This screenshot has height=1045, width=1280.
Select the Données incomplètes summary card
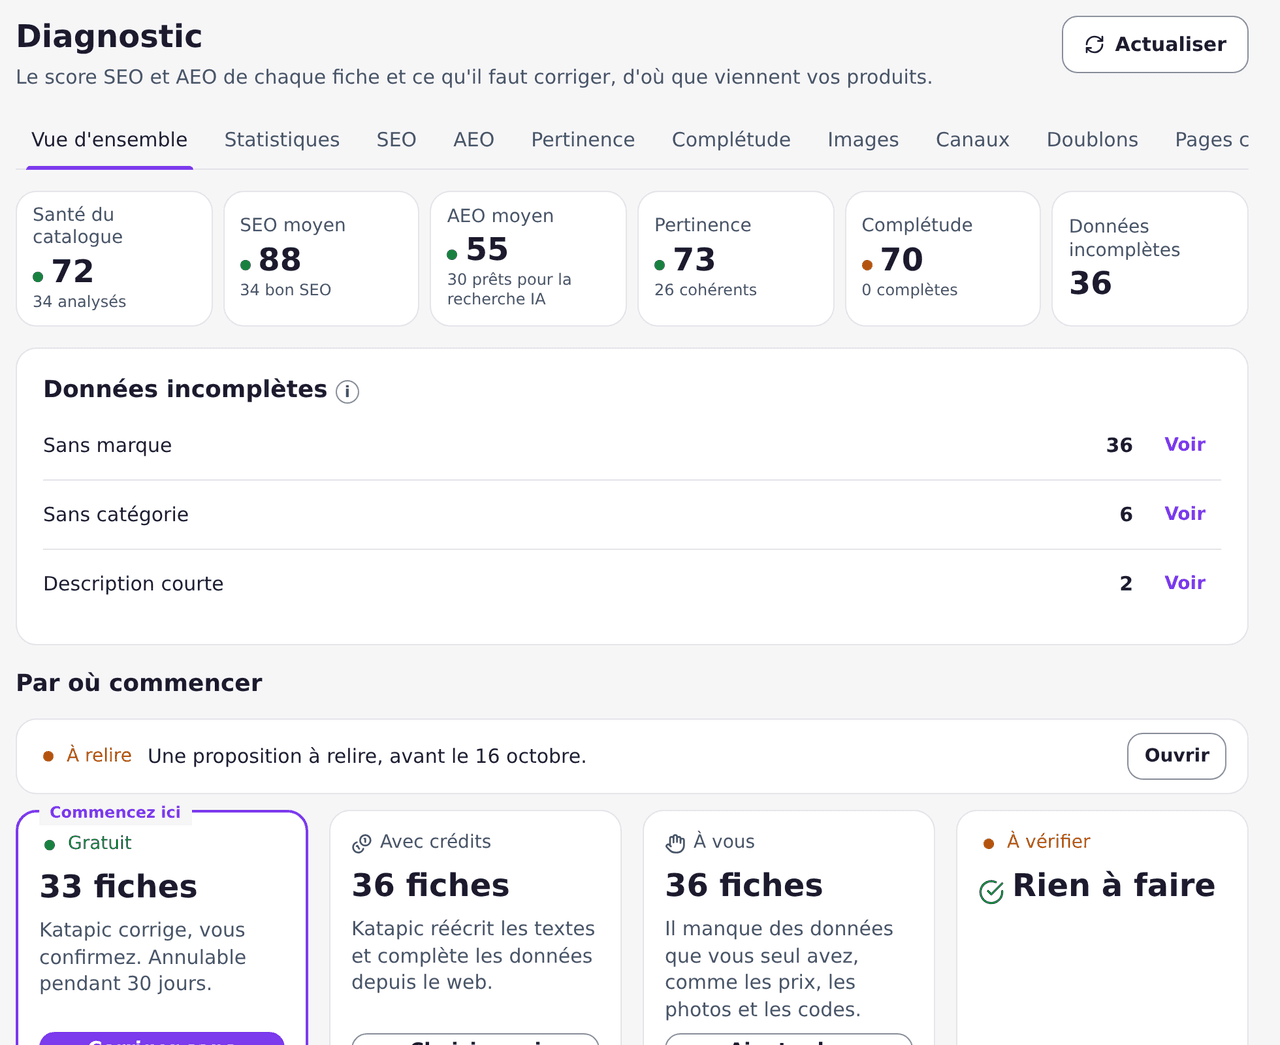1150,259
